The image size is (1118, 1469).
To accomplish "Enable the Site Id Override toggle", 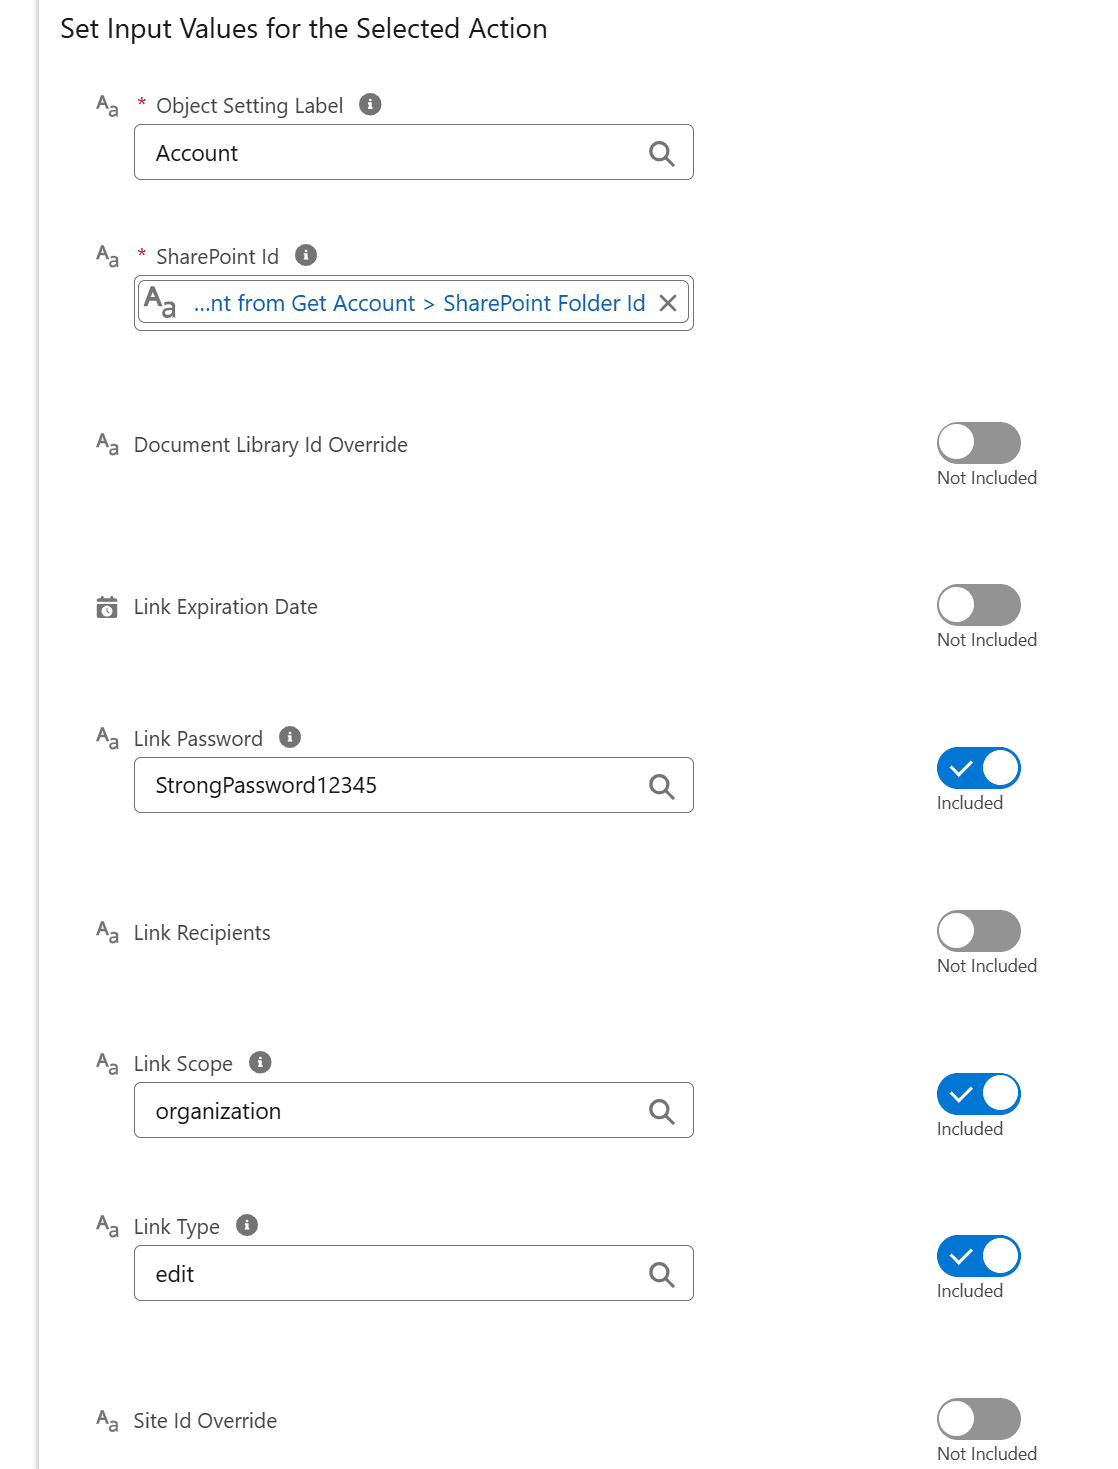I will (978, 1417).
